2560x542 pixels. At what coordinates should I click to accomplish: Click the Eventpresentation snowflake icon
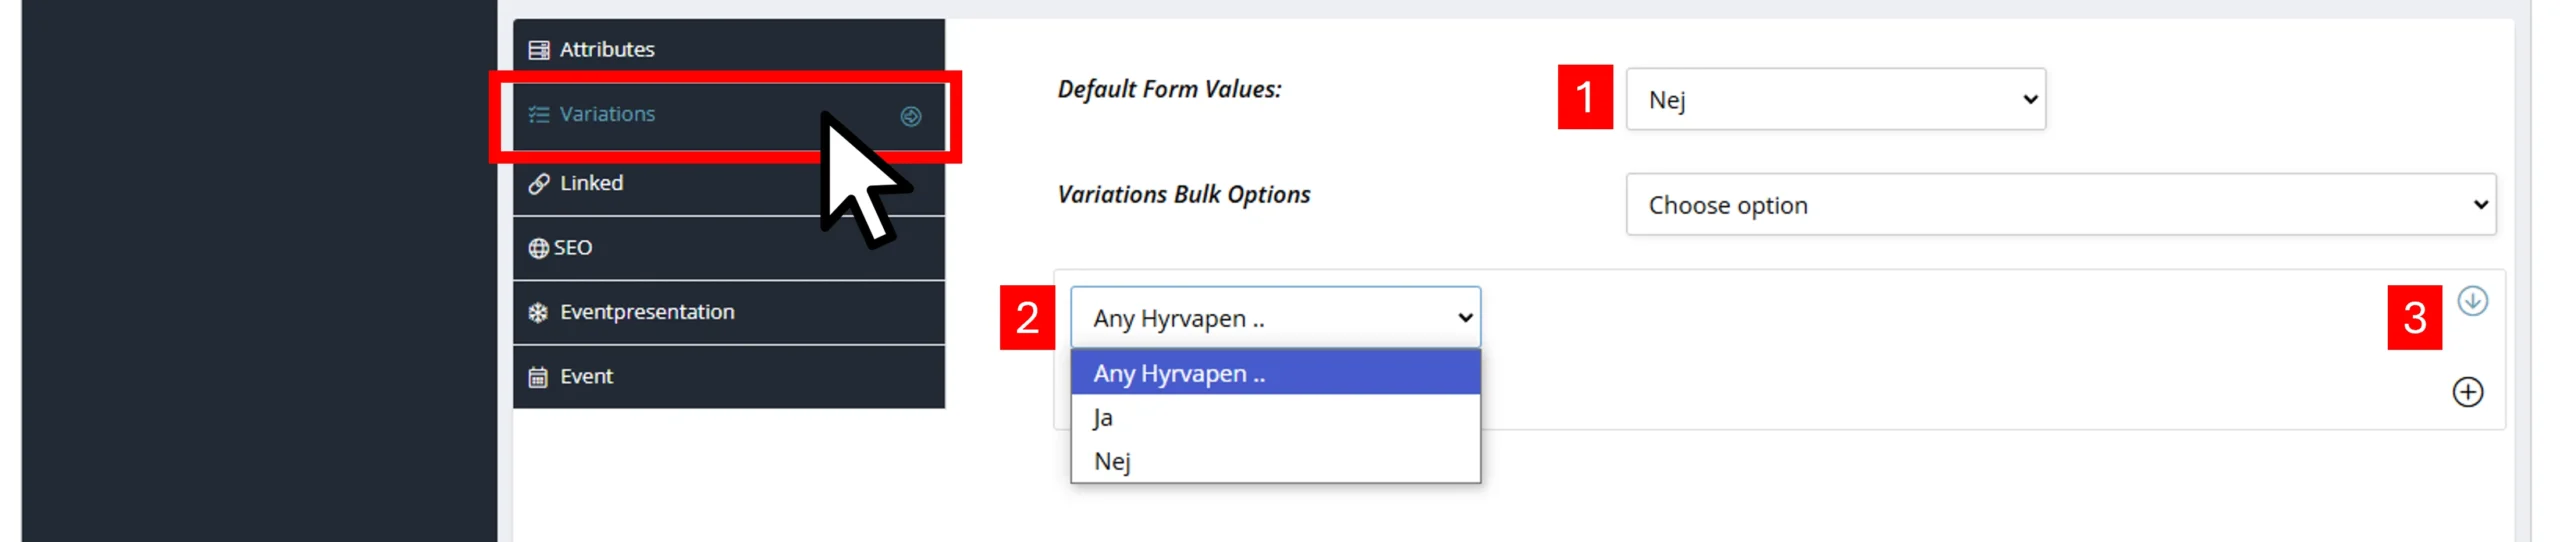[538, 313]
